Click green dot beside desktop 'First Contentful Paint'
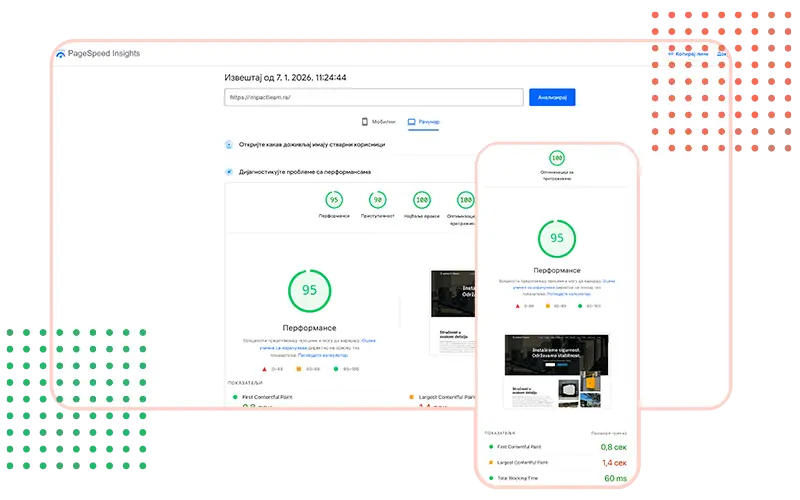Viewport: 800px width, 500px height. tap(235, 397)
